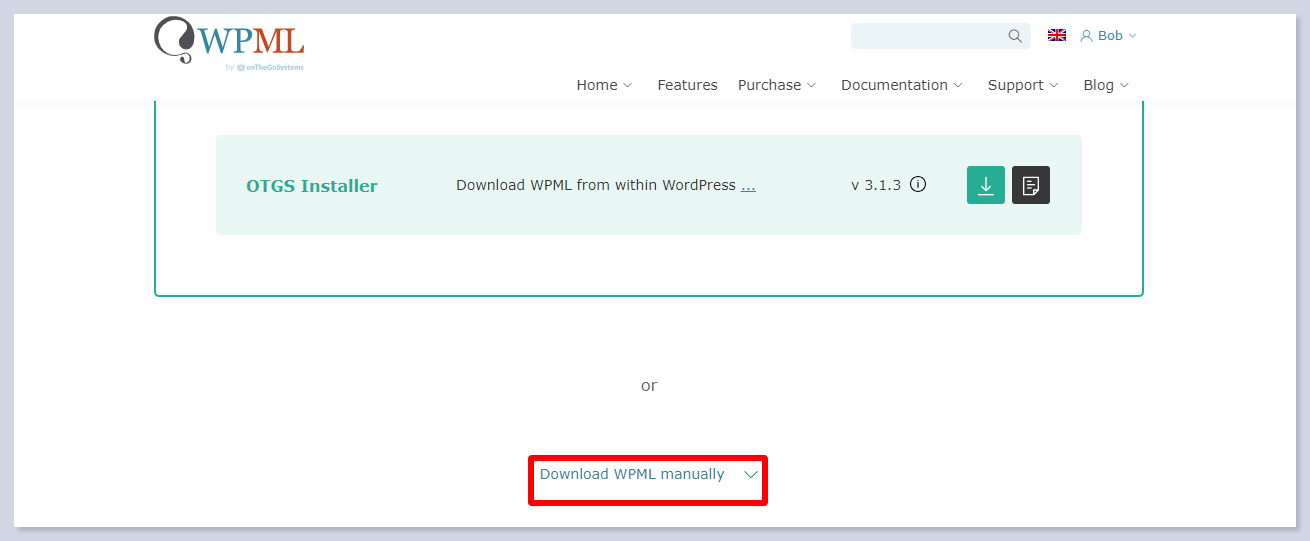This screenshot has width=1310, height=541.
Task: Open the Bob account dropdown arrow
Action: click(x=1132, y=36)
